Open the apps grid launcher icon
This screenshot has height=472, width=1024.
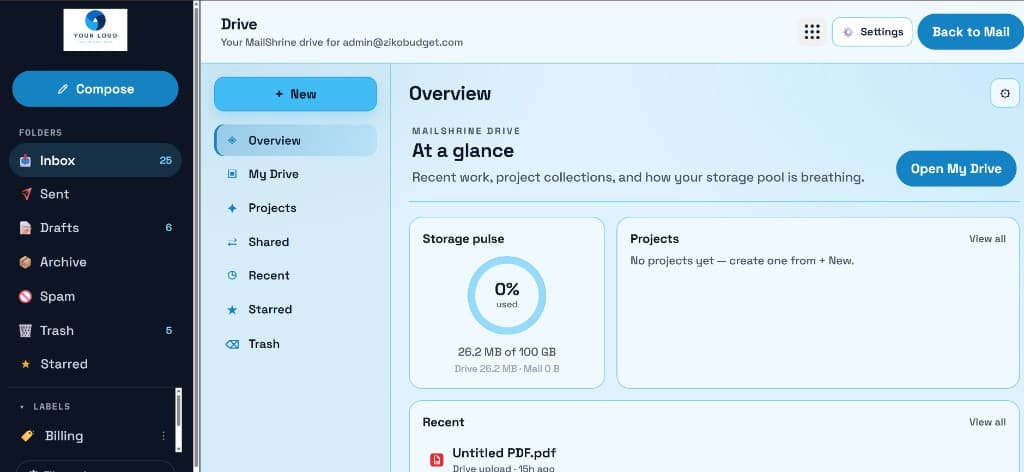tap(812, 32)
